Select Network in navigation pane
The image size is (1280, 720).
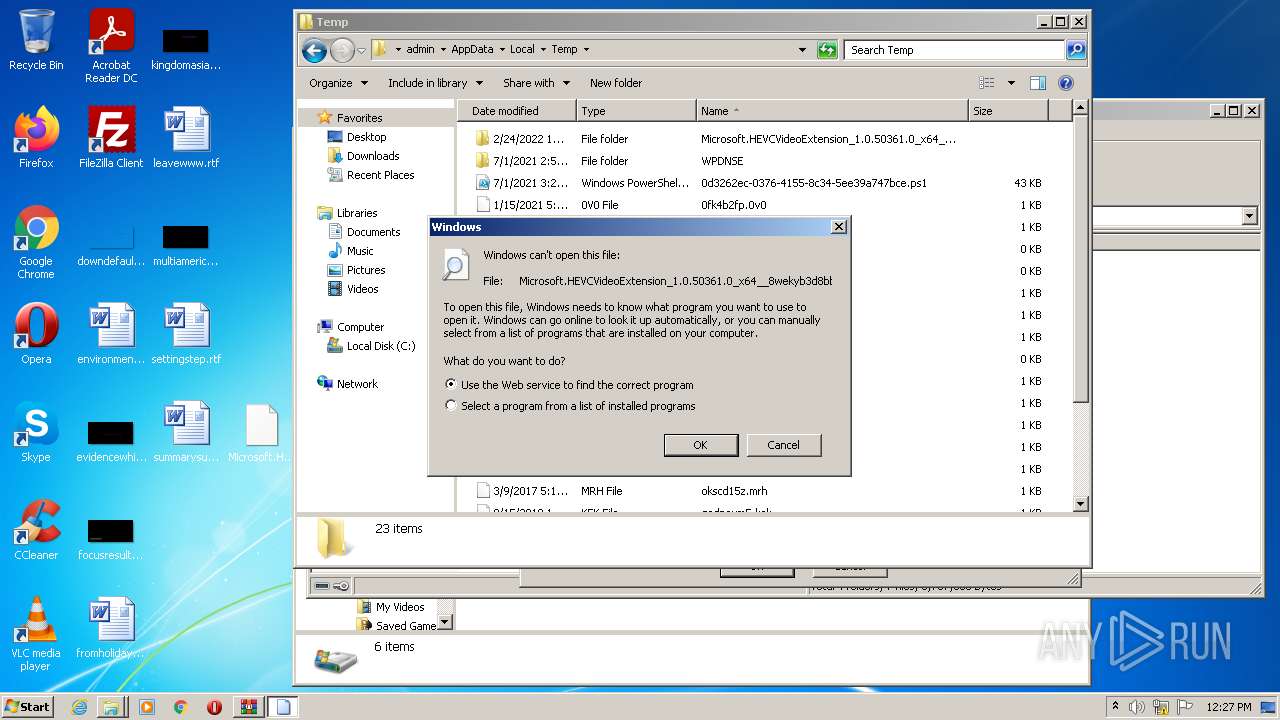[357, 384]
